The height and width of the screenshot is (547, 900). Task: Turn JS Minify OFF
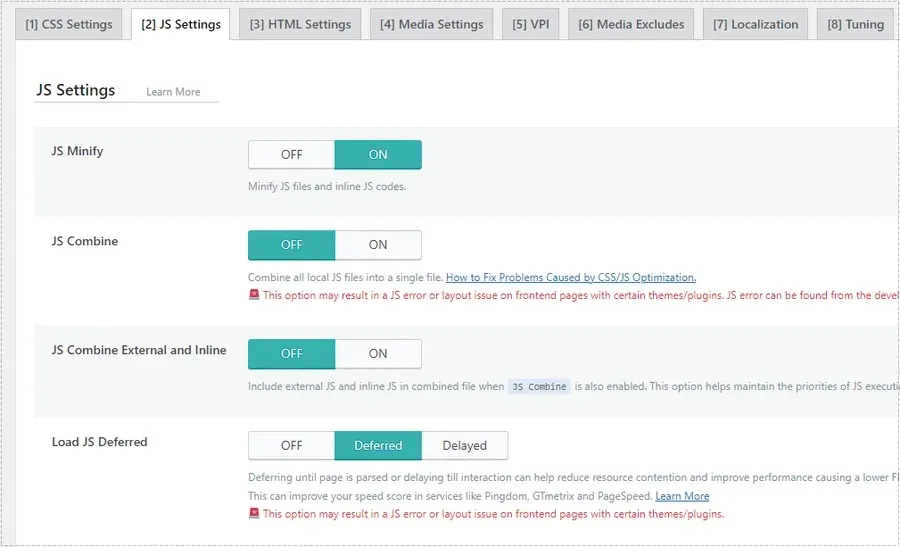(x=292, y=154)
